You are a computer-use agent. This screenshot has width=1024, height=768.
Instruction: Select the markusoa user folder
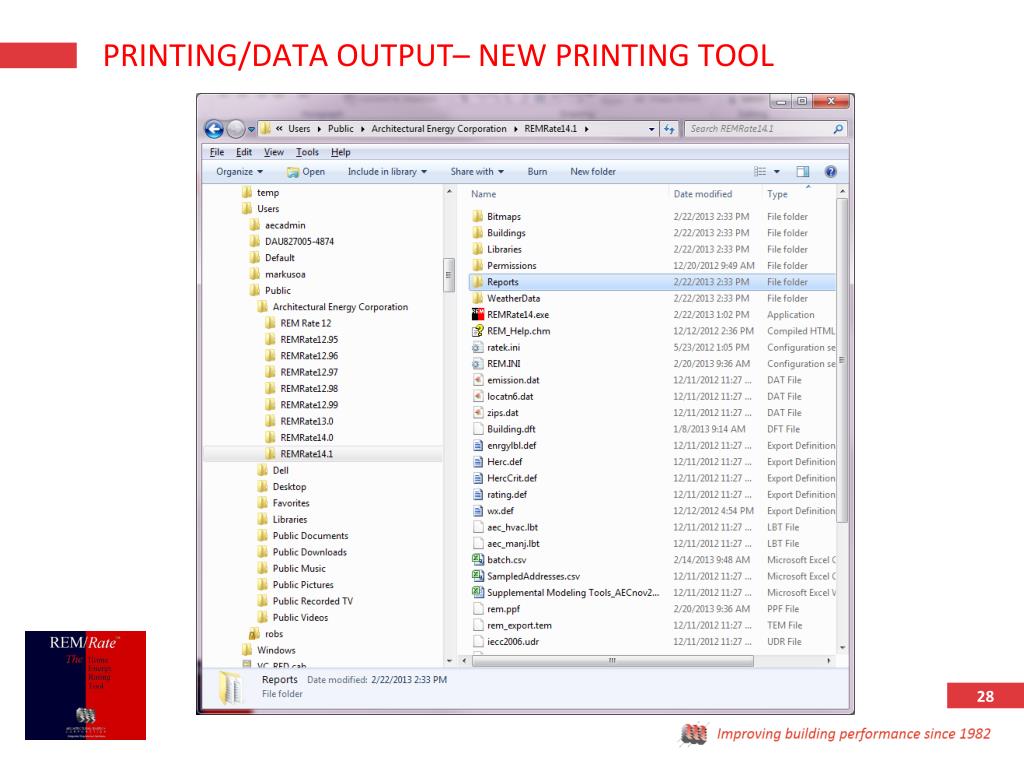[279, 274]
